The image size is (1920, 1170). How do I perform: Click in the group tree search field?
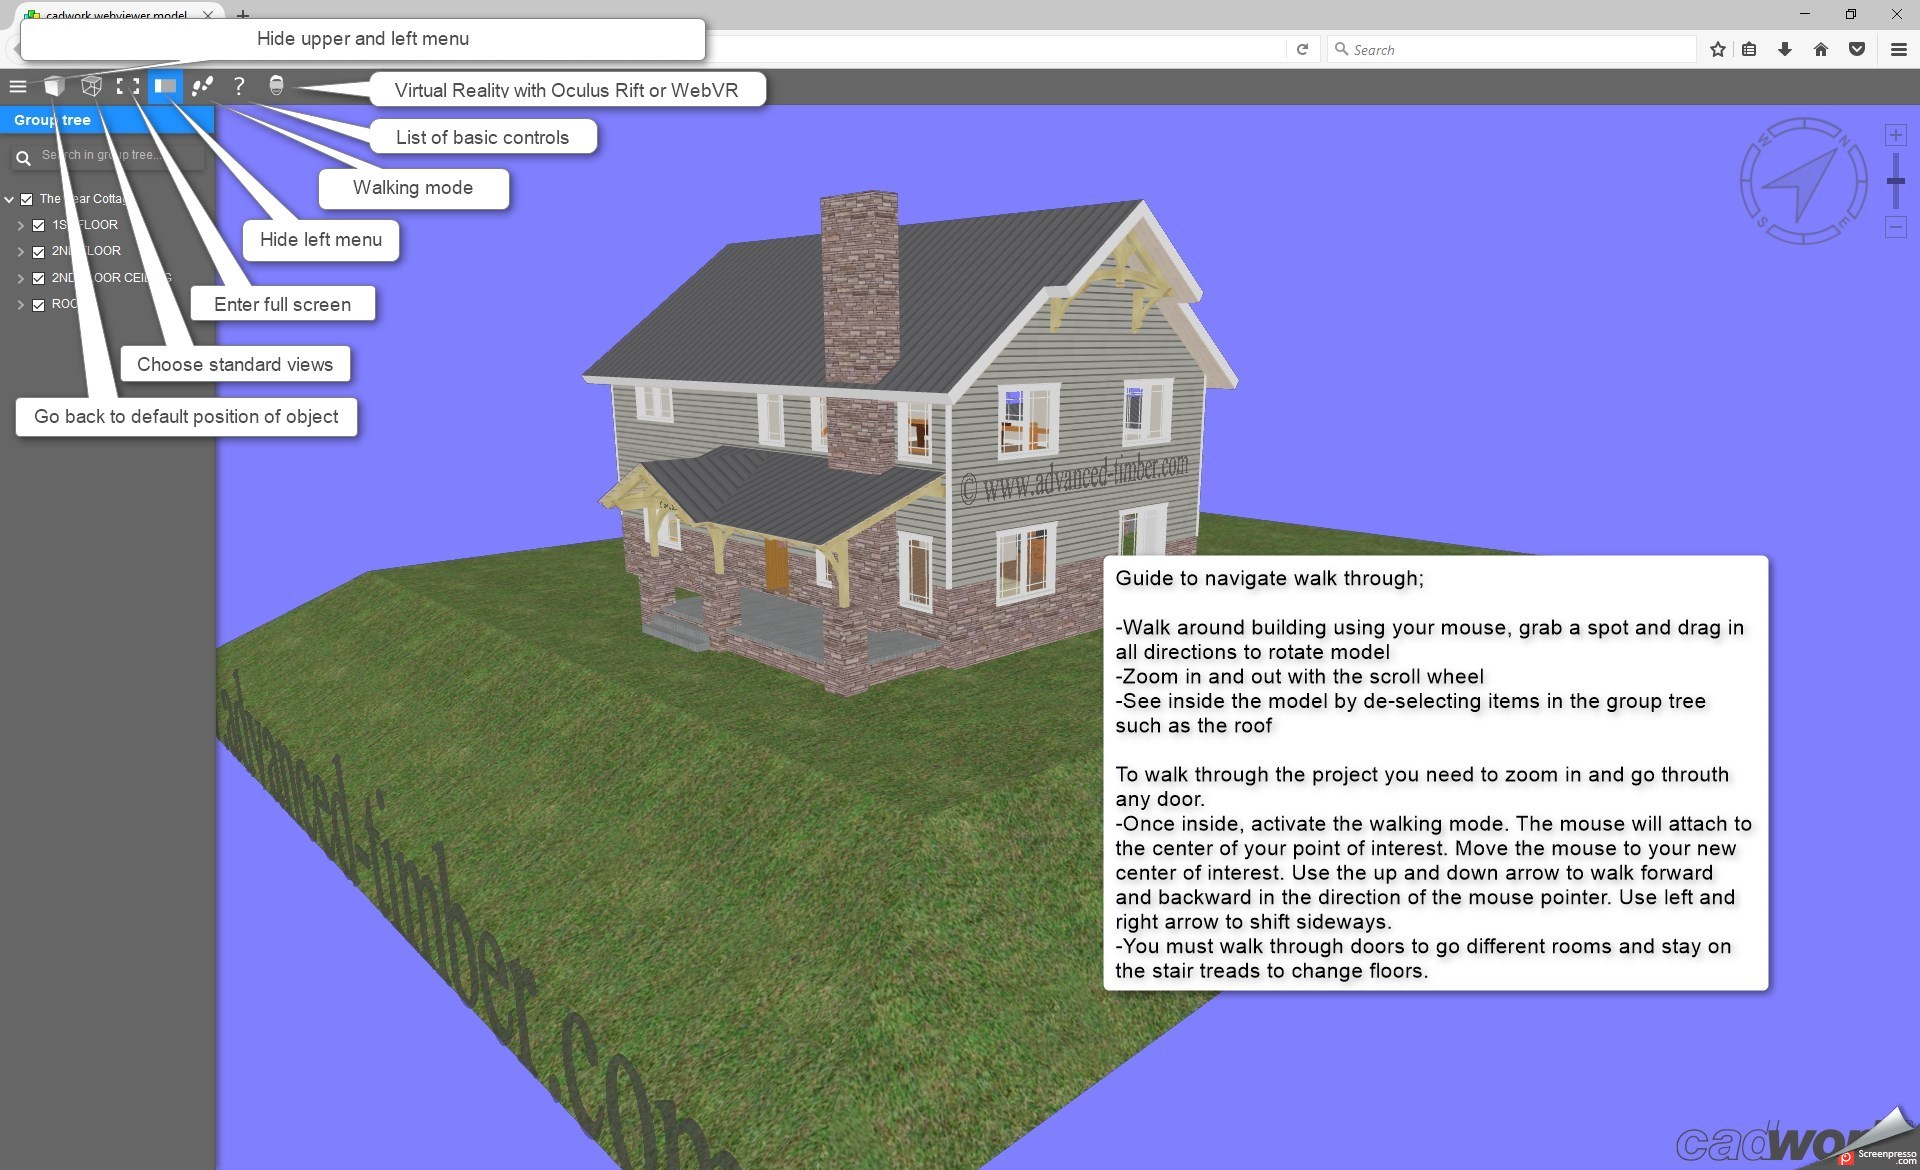click(x=120, y=155)
